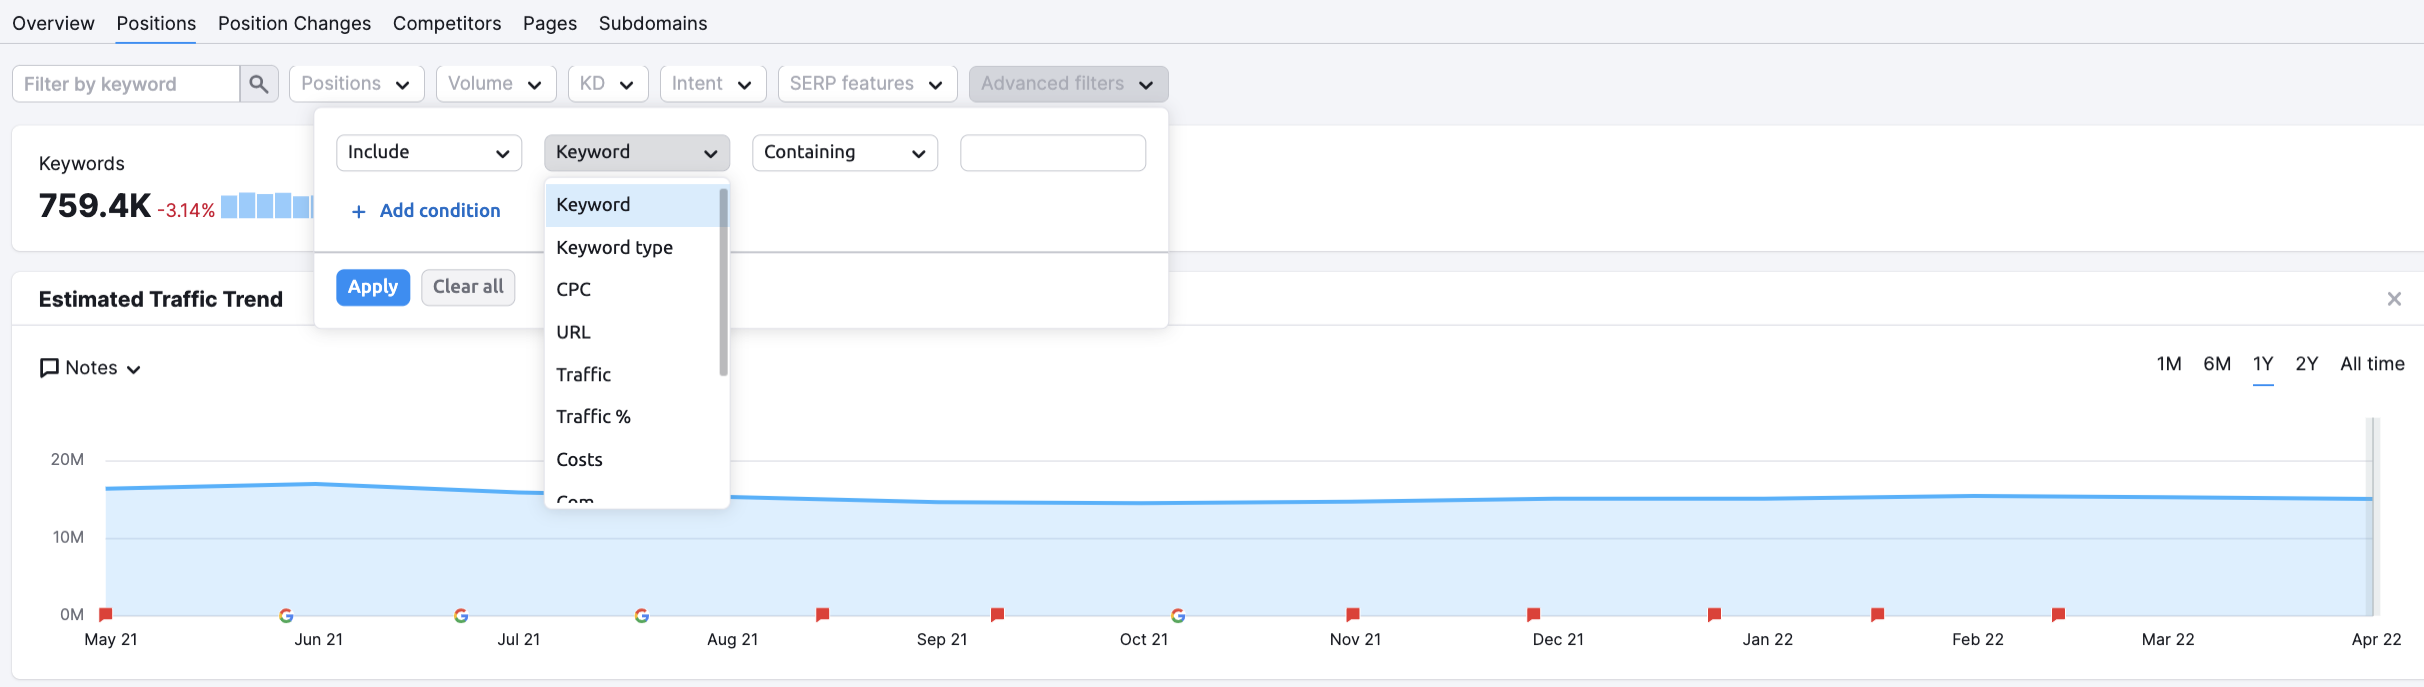This screenshot has height=687, width=2424.
Task: Click the Google update marker near Jun 21
Action: click(x=286, y=615)
